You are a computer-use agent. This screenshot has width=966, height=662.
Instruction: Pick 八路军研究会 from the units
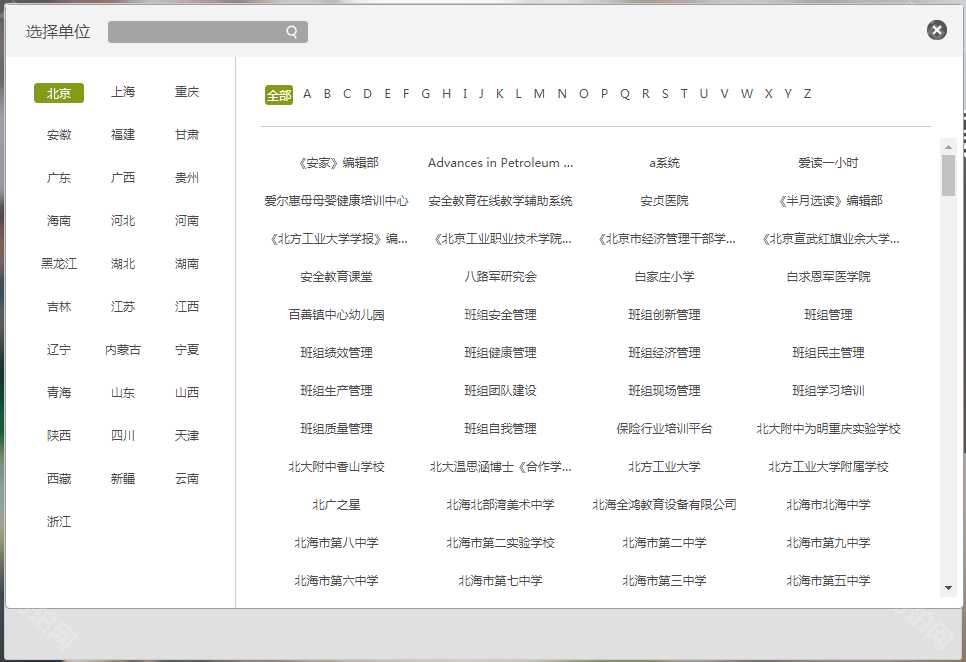point(500,277)
